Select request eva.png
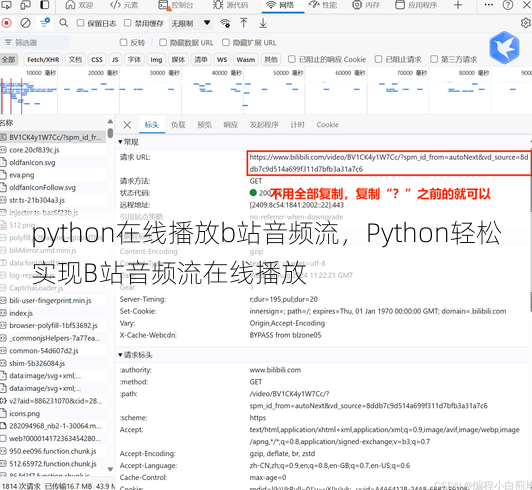The width and height of the screenshot is (532, 490). pyautogui.click(x=53, y=175)
